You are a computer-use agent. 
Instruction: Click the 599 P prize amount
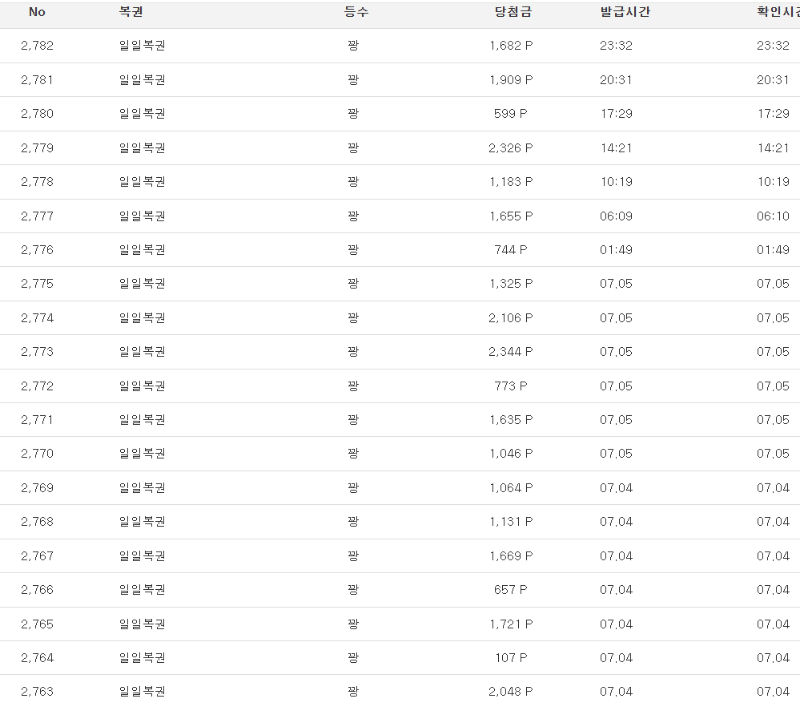click(511, 114)
